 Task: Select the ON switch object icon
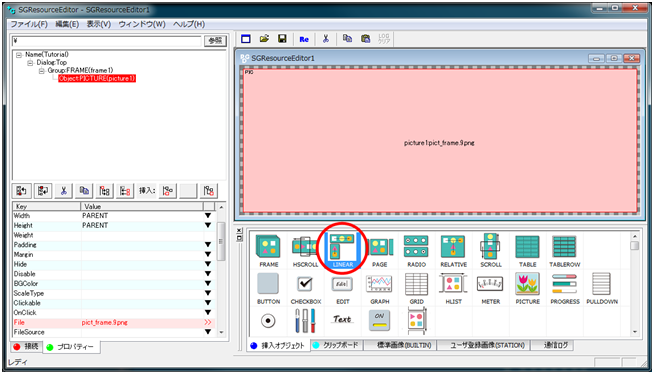click(x=380, y=321)
